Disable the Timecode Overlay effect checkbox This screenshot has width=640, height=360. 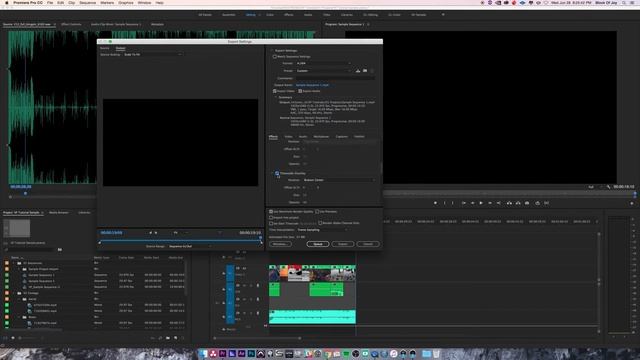point(277,173)
